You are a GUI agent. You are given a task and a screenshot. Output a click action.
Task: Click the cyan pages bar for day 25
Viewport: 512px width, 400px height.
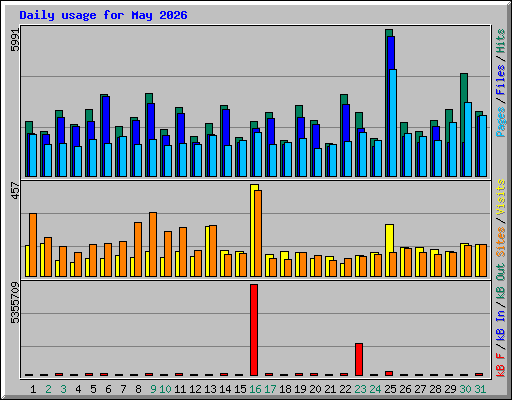tap(393, 123)
